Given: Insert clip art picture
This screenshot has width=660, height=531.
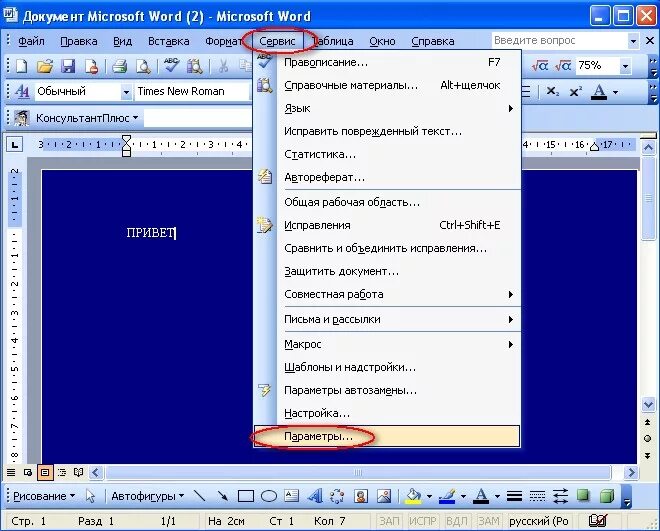Looking at the screenshot, I should tap(360, 496).
